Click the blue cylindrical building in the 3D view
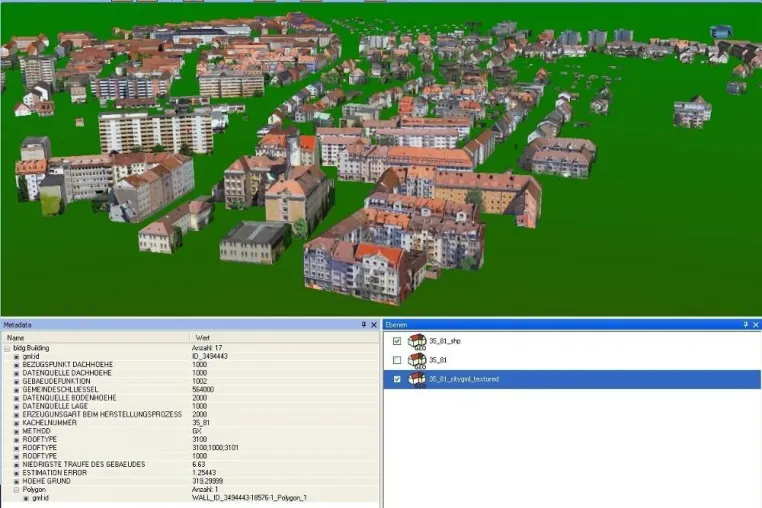 pos(721,32)
